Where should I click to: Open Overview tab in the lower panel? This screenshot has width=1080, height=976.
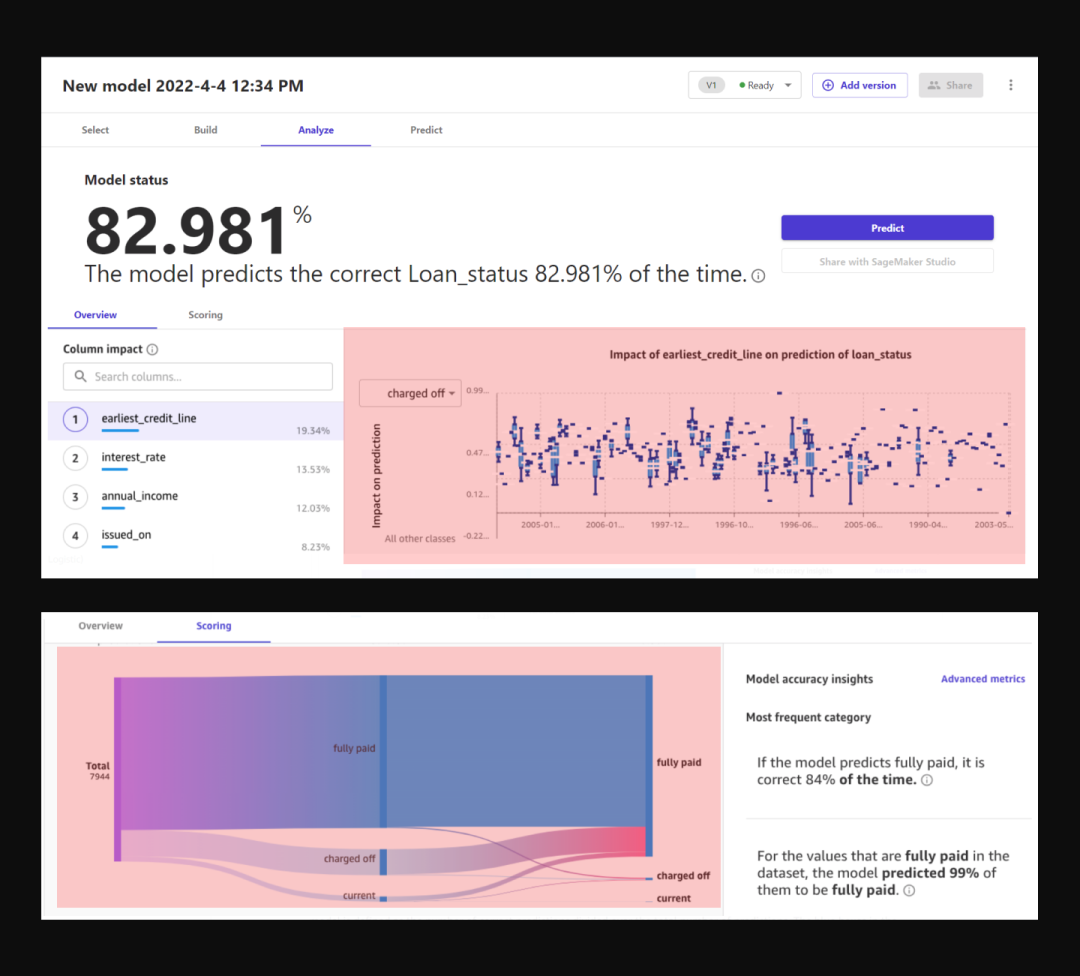[x=101, y=625]
